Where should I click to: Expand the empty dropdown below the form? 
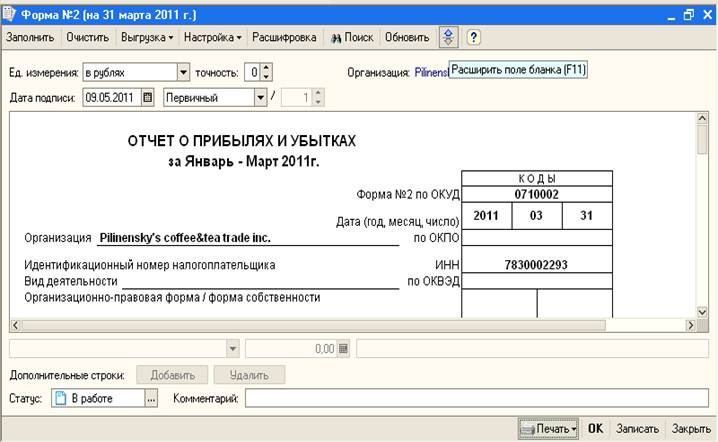[233, 349]
